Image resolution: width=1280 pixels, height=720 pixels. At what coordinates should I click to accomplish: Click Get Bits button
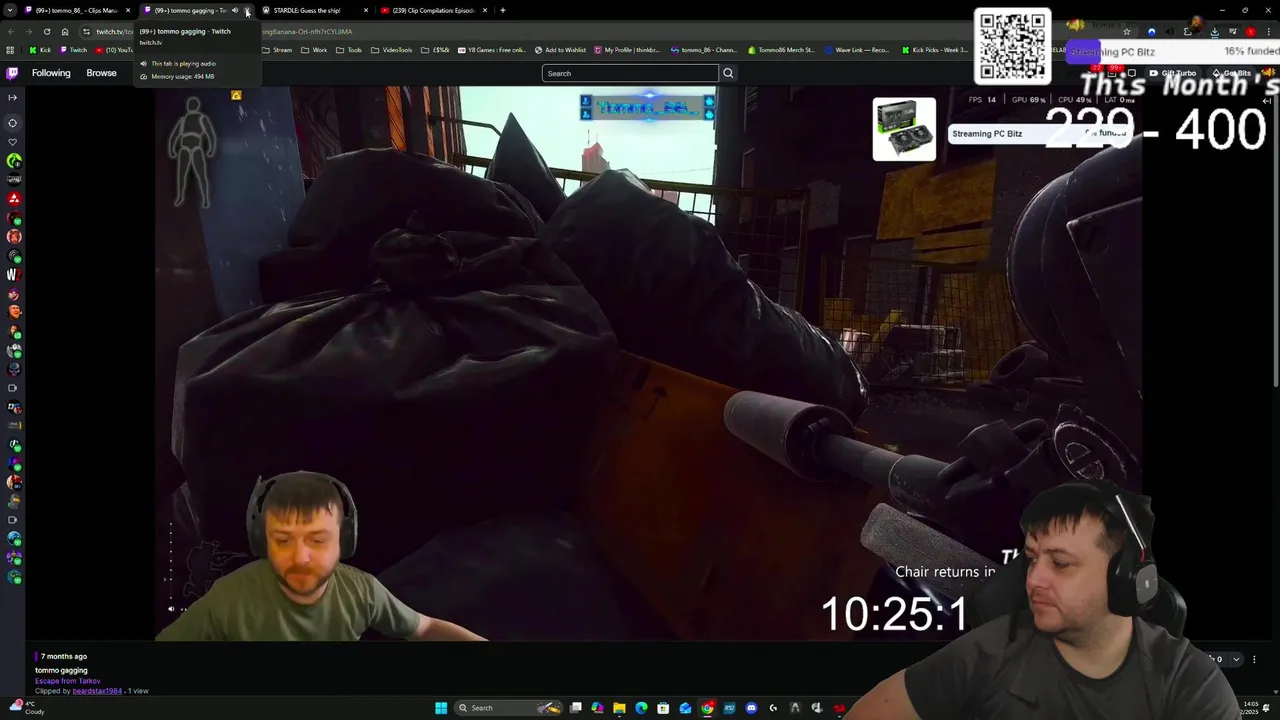tap(1233, 73)
